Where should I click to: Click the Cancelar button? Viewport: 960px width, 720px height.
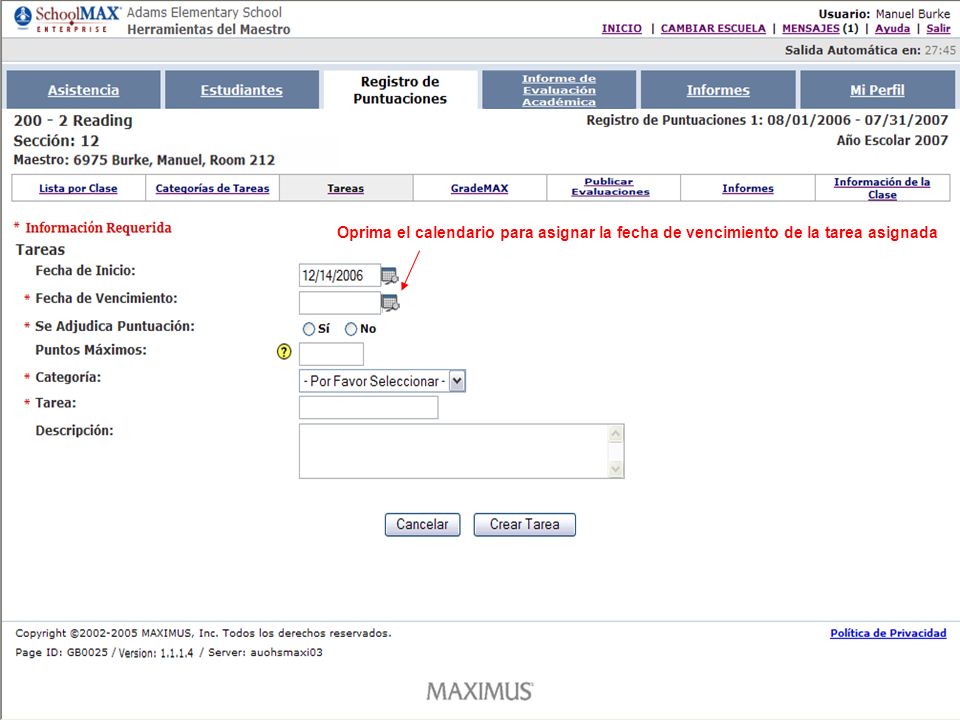pyautogui.click(x=422, y=525)
